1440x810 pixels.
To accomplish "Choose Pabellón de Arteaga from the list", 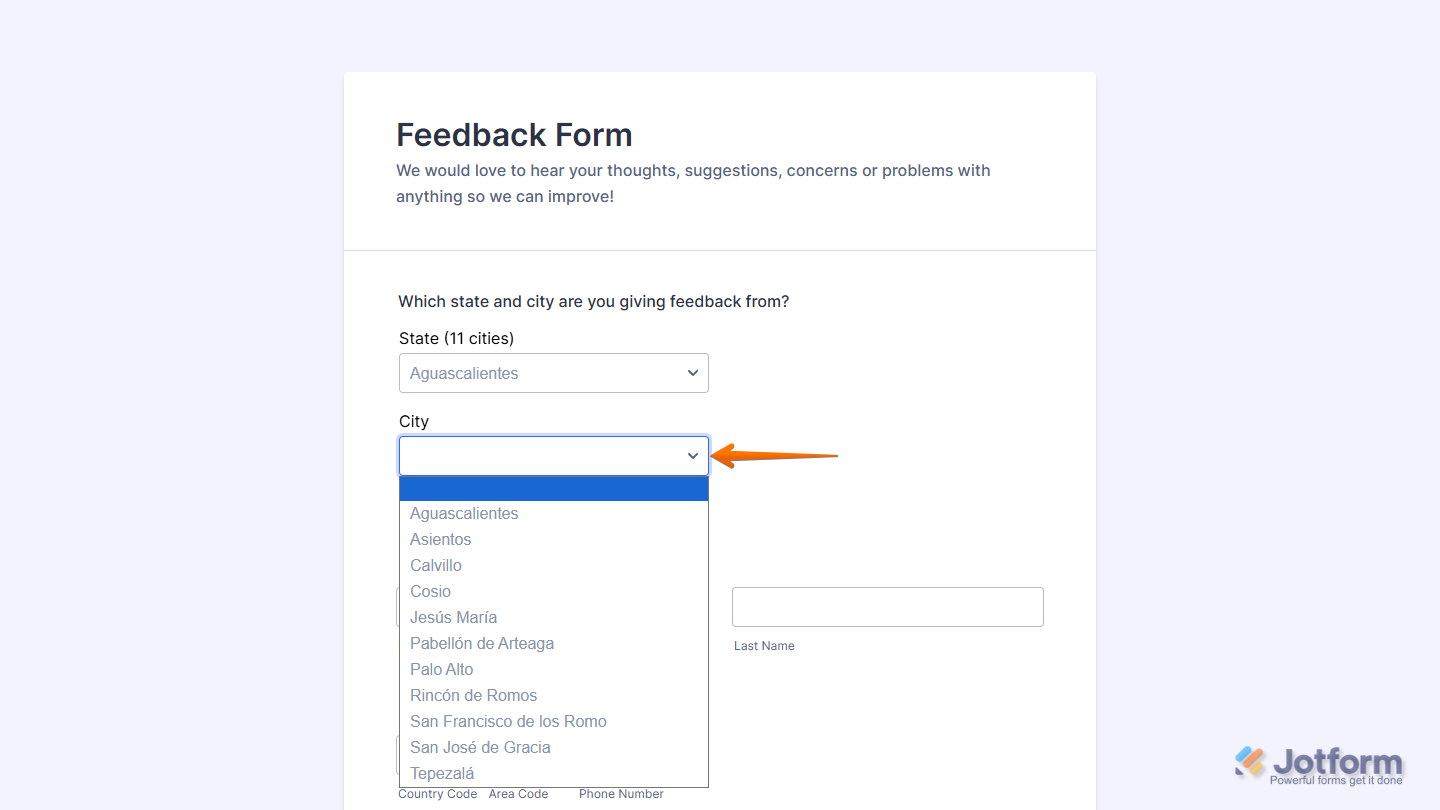I will [482, 643].
